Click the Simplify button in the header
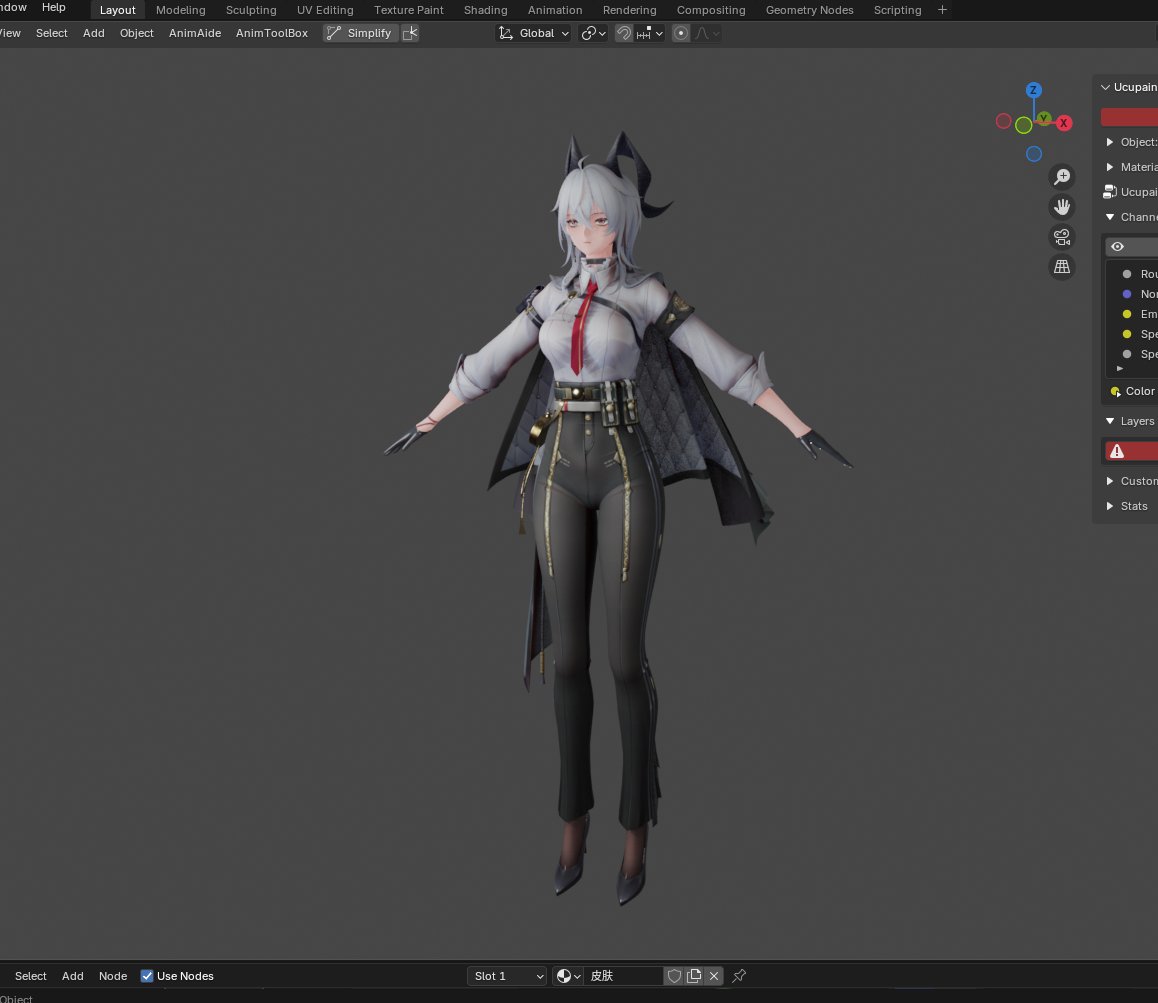 pos(360,33)
